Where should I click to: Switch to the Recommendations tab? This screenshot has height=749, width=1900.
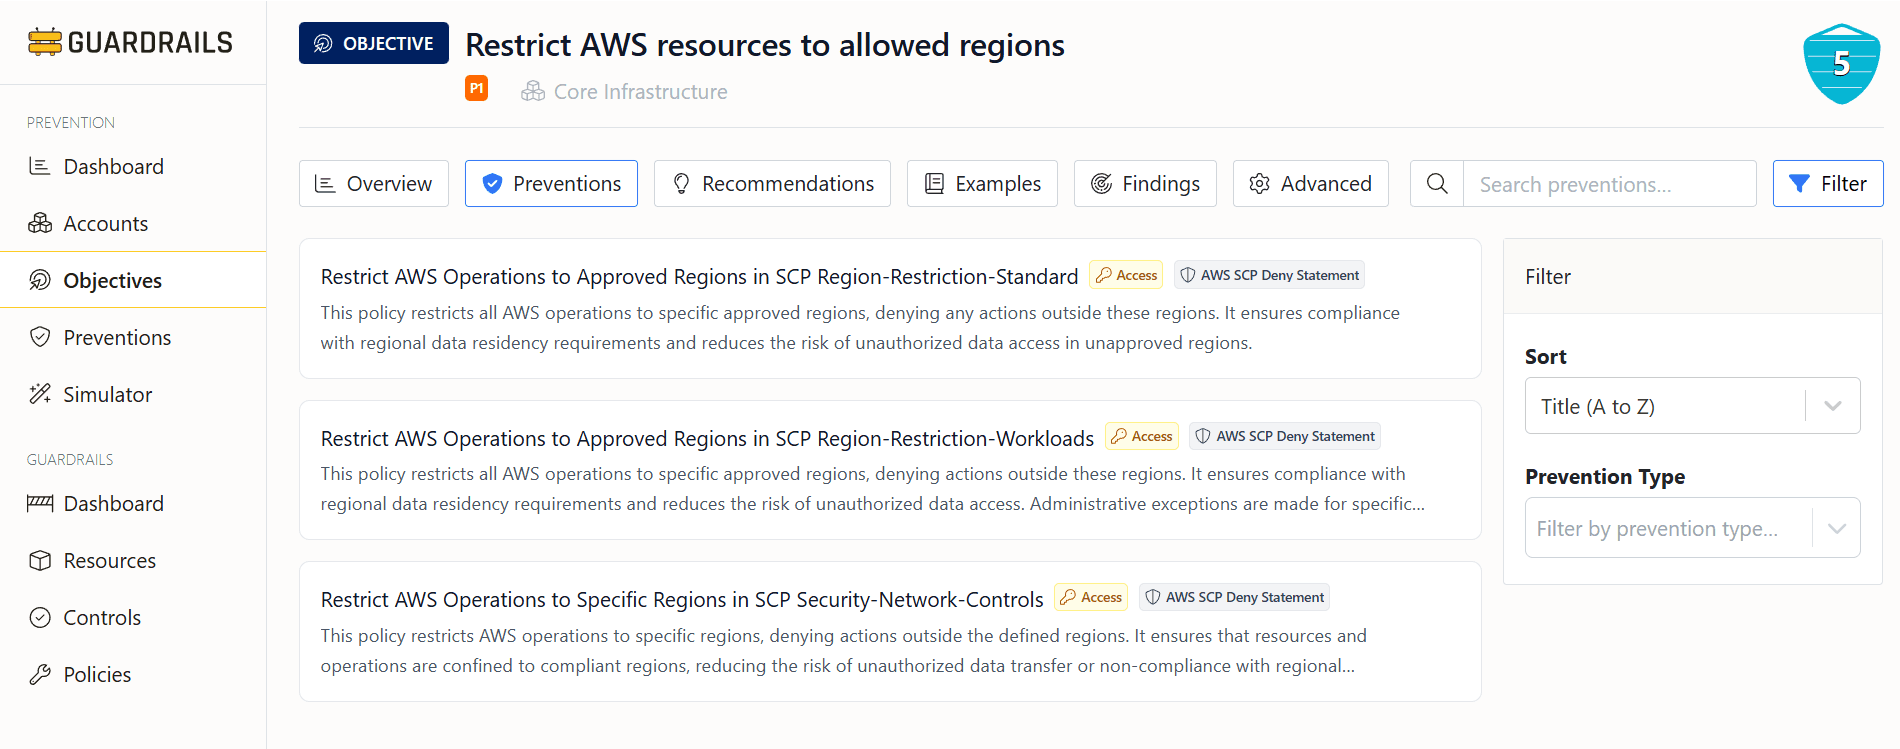[772, 184]
